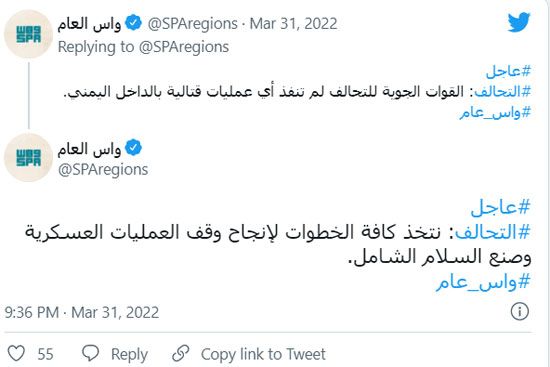Click the verified badge on the main tweet

click(133, 147)
